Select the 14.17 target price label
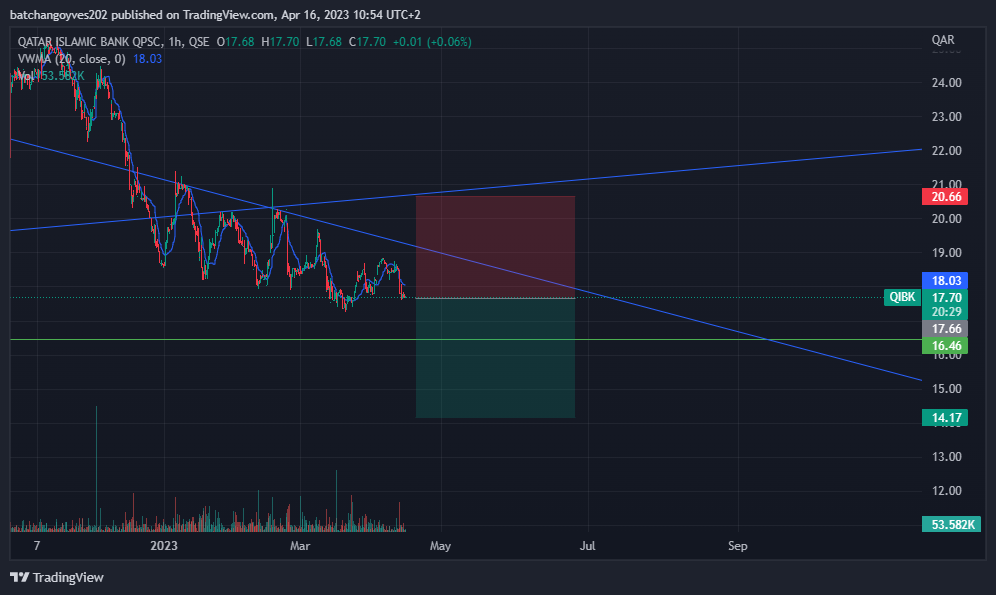This screenshot has width=996, height=595. coord(945,418)
